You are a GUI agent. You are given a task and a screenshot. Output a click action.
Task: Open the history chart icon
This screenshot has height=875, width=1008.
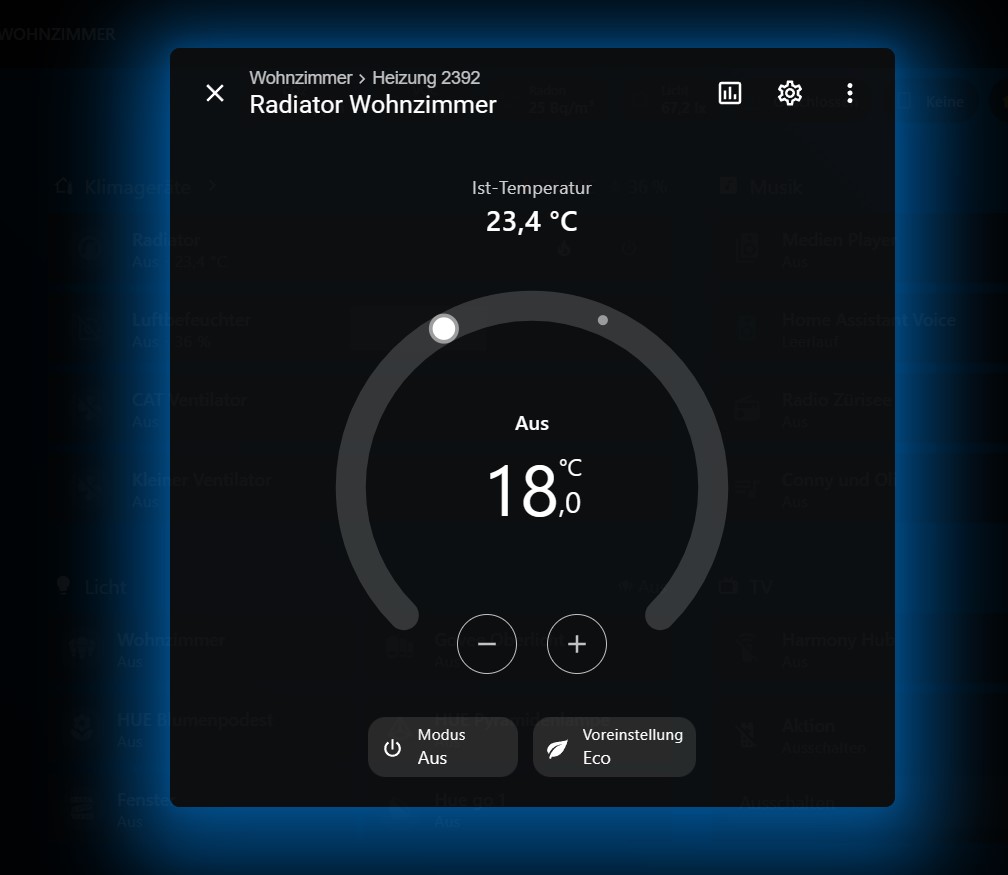730,93
